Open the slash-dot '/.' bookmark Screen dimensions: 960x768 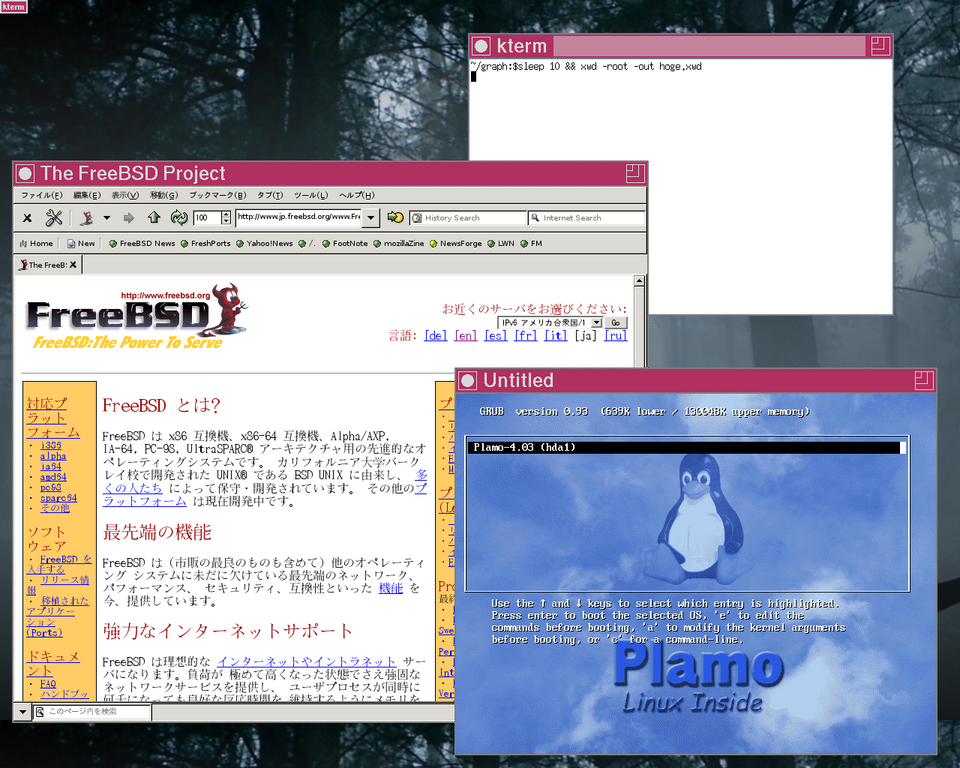(x=307, y=243)
